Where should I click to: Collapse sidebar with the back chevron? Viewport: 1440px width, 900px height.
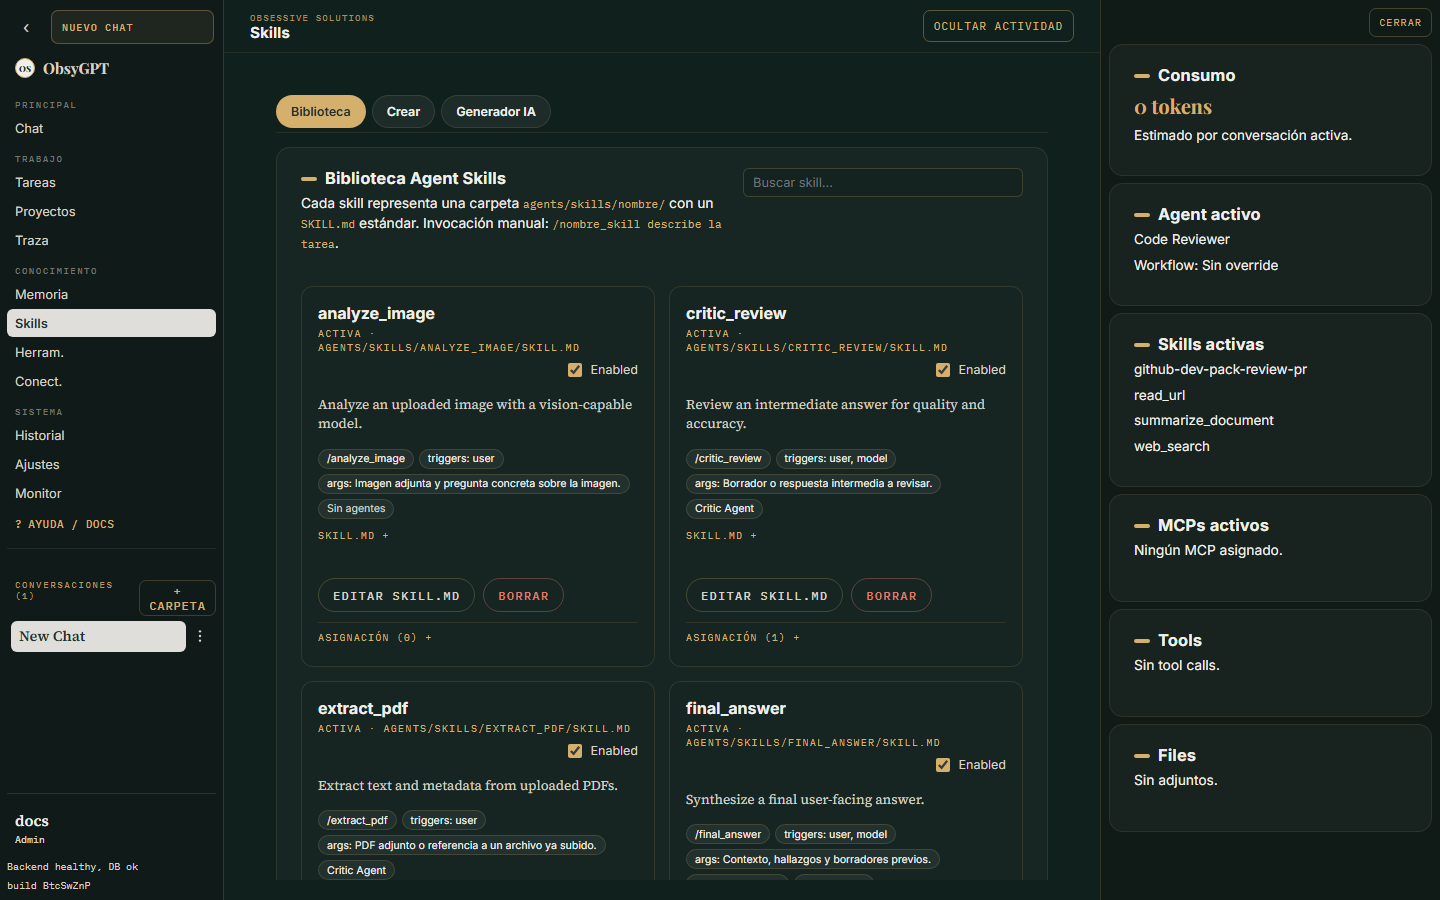pyautogui.click(x=26, y=28)
